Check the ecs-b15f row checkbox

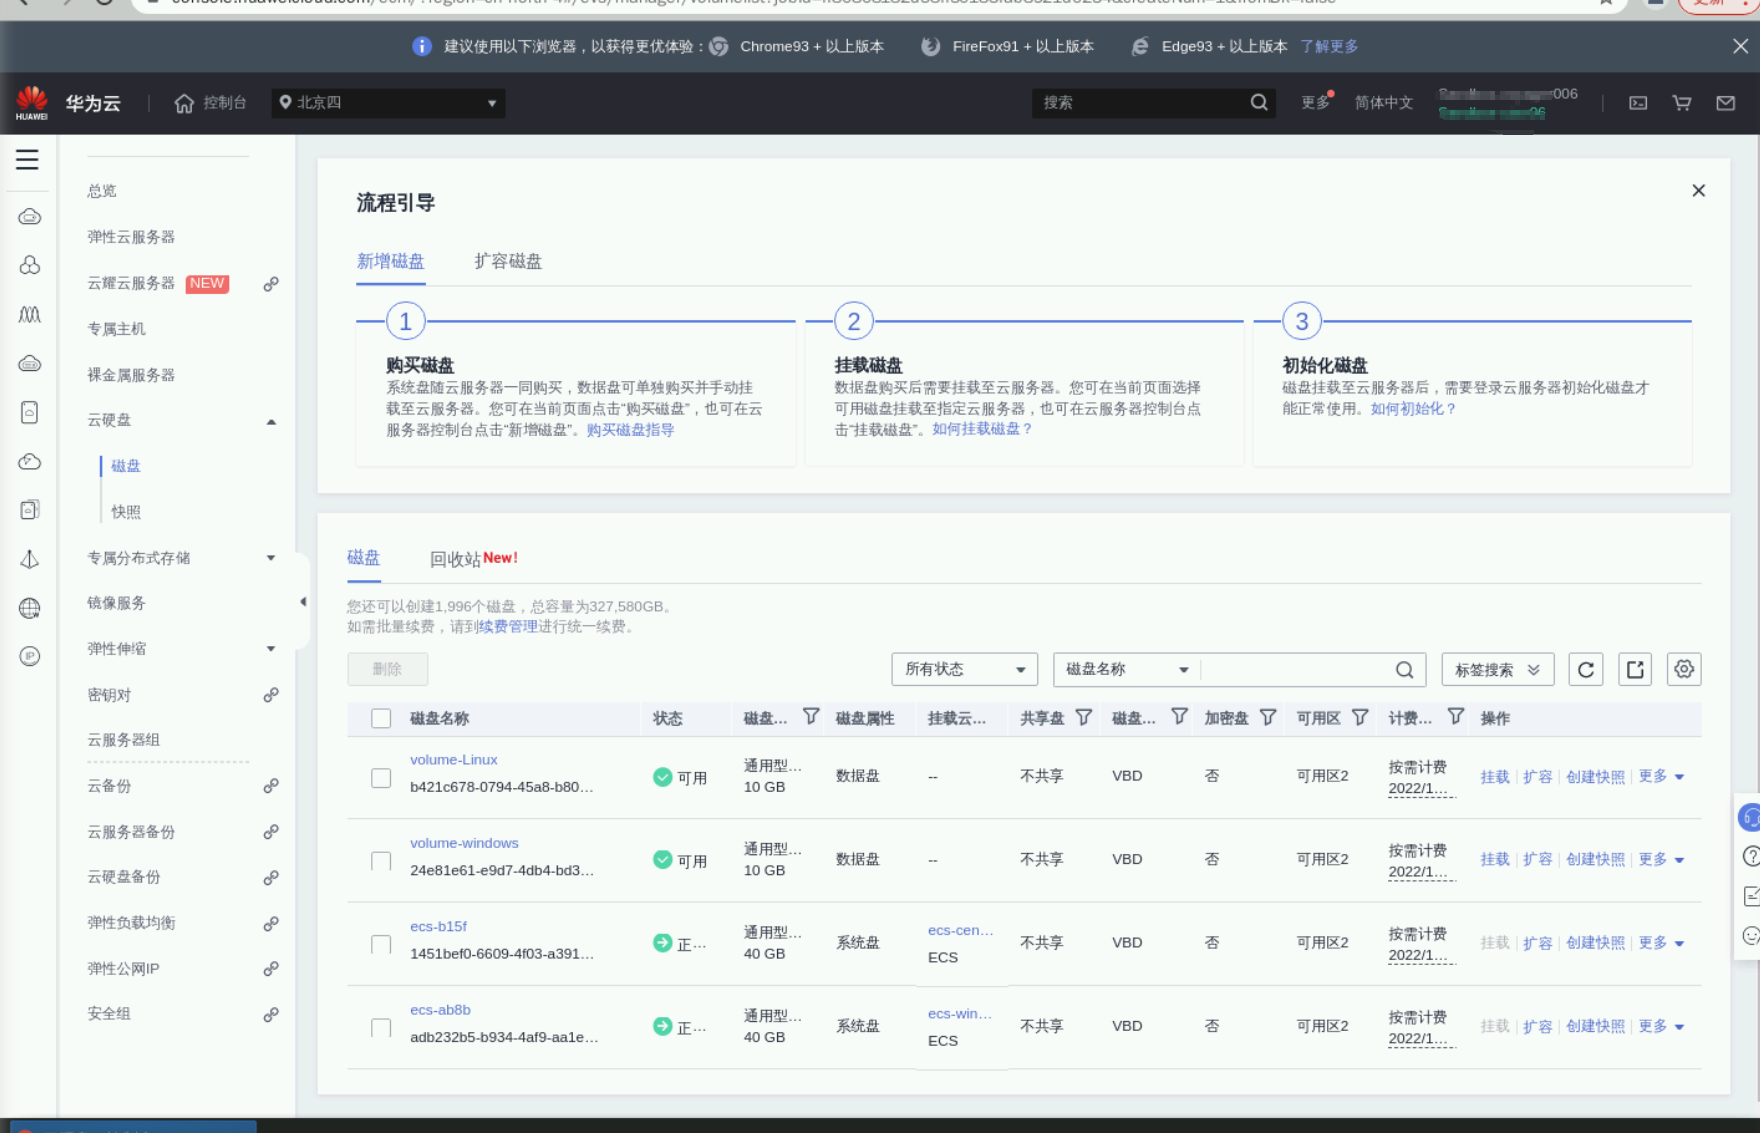pyautogui.click(x=381, y=945)
